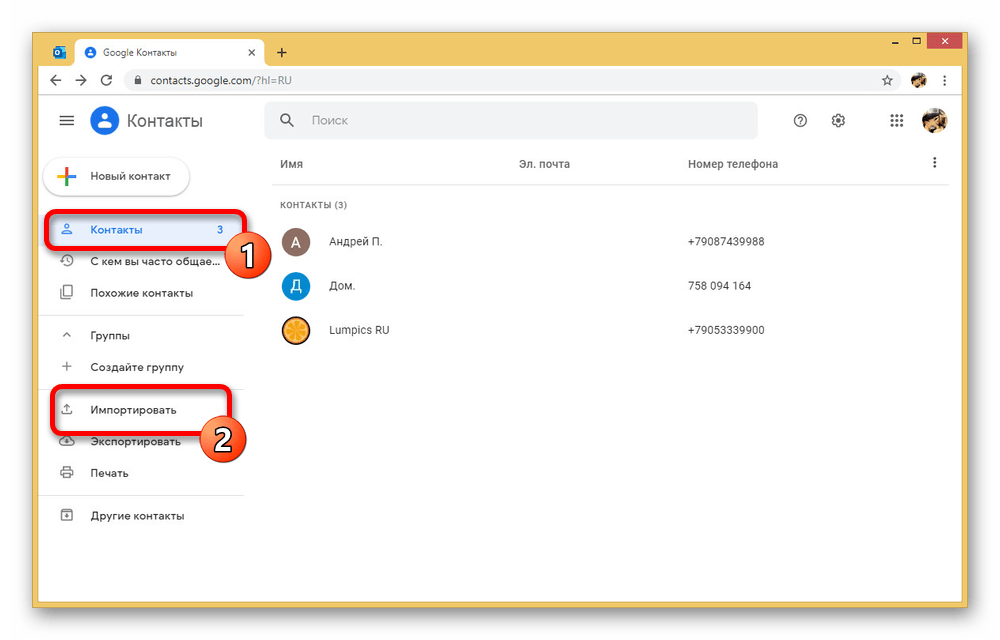Go forward in browser
The width and height of the screenshot is (1000, 640).
point(81,80)
